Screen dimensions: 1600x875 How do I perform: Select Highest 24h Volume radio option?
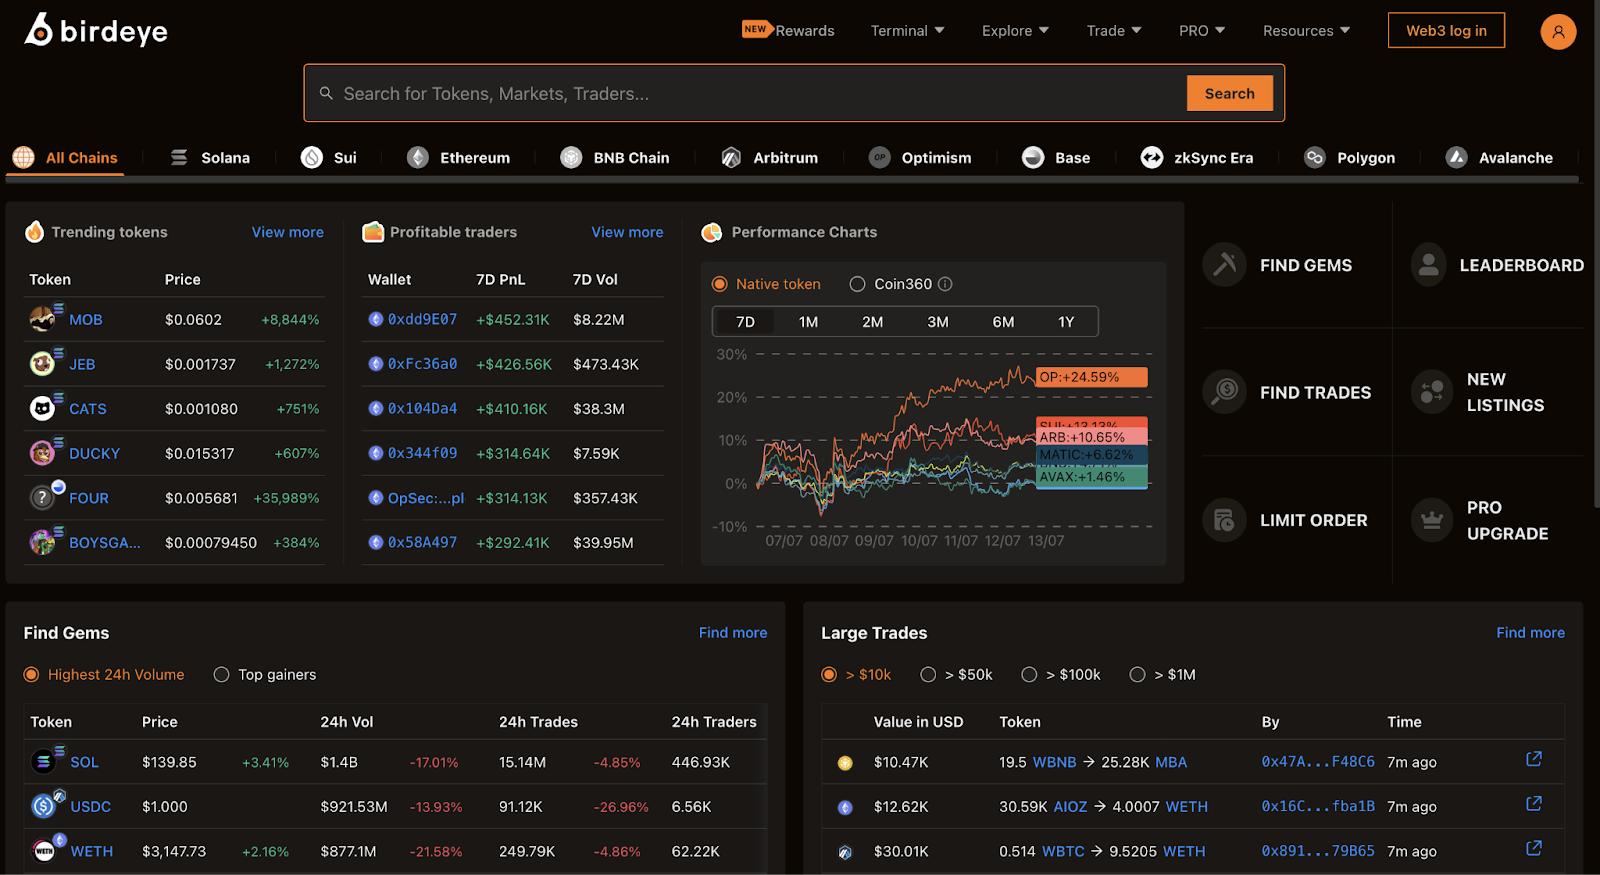click(x=31, y=675)
